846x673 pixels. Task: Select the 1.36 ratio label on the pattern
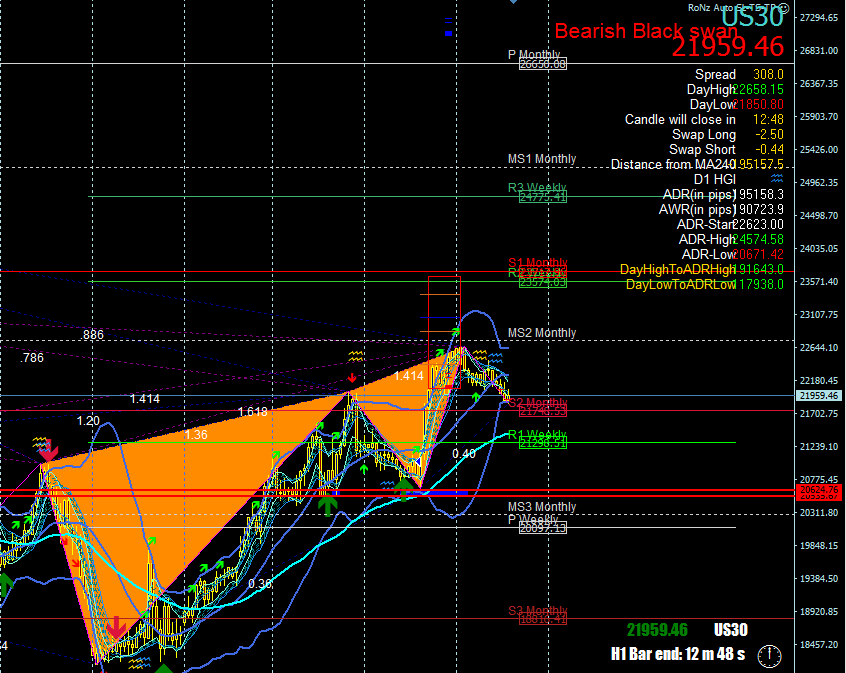pos(196,435)
